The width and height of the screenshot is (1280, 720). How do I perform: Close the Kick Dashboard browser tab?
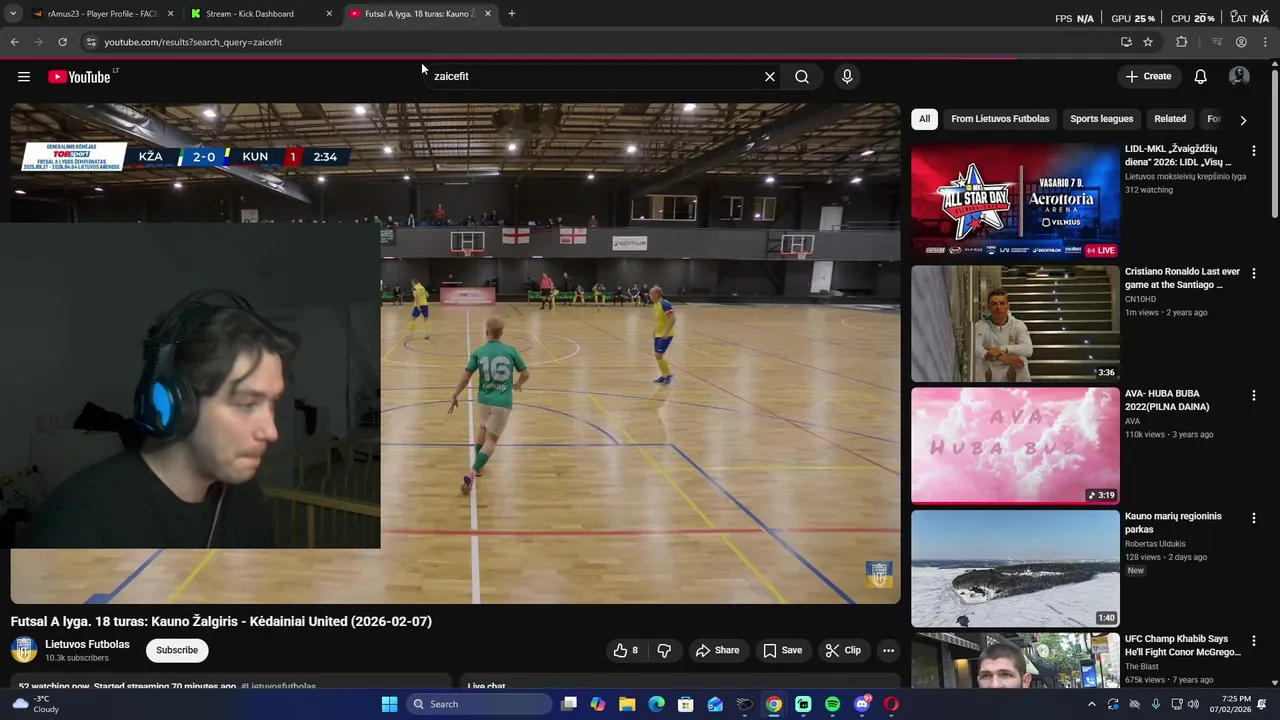(329, 14)
